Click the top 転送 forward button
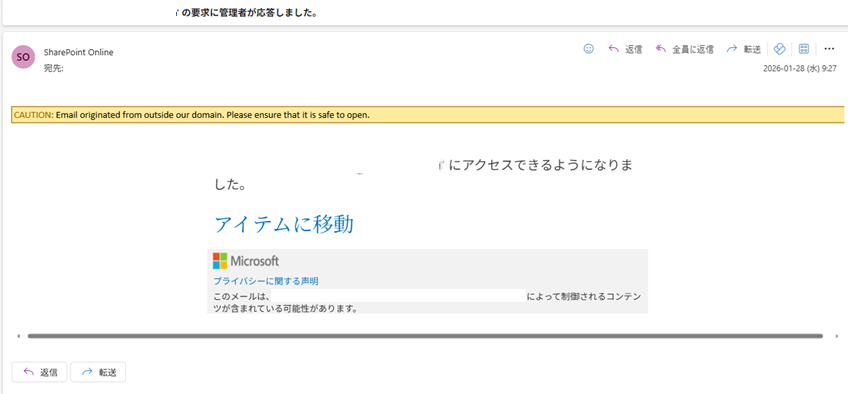Screen dimensions: 848x394 pyautogui.click(x=744, y=49)
